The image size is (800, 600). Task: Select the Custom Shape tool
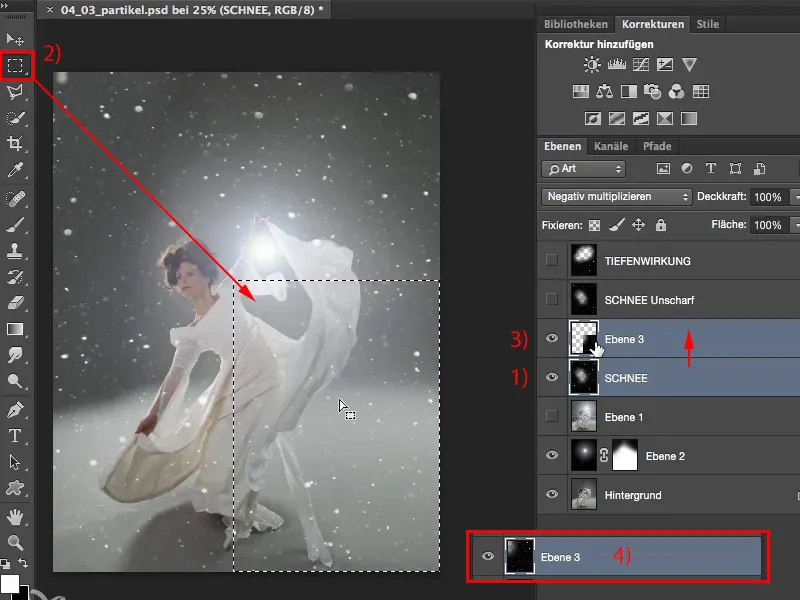point(15,488)
